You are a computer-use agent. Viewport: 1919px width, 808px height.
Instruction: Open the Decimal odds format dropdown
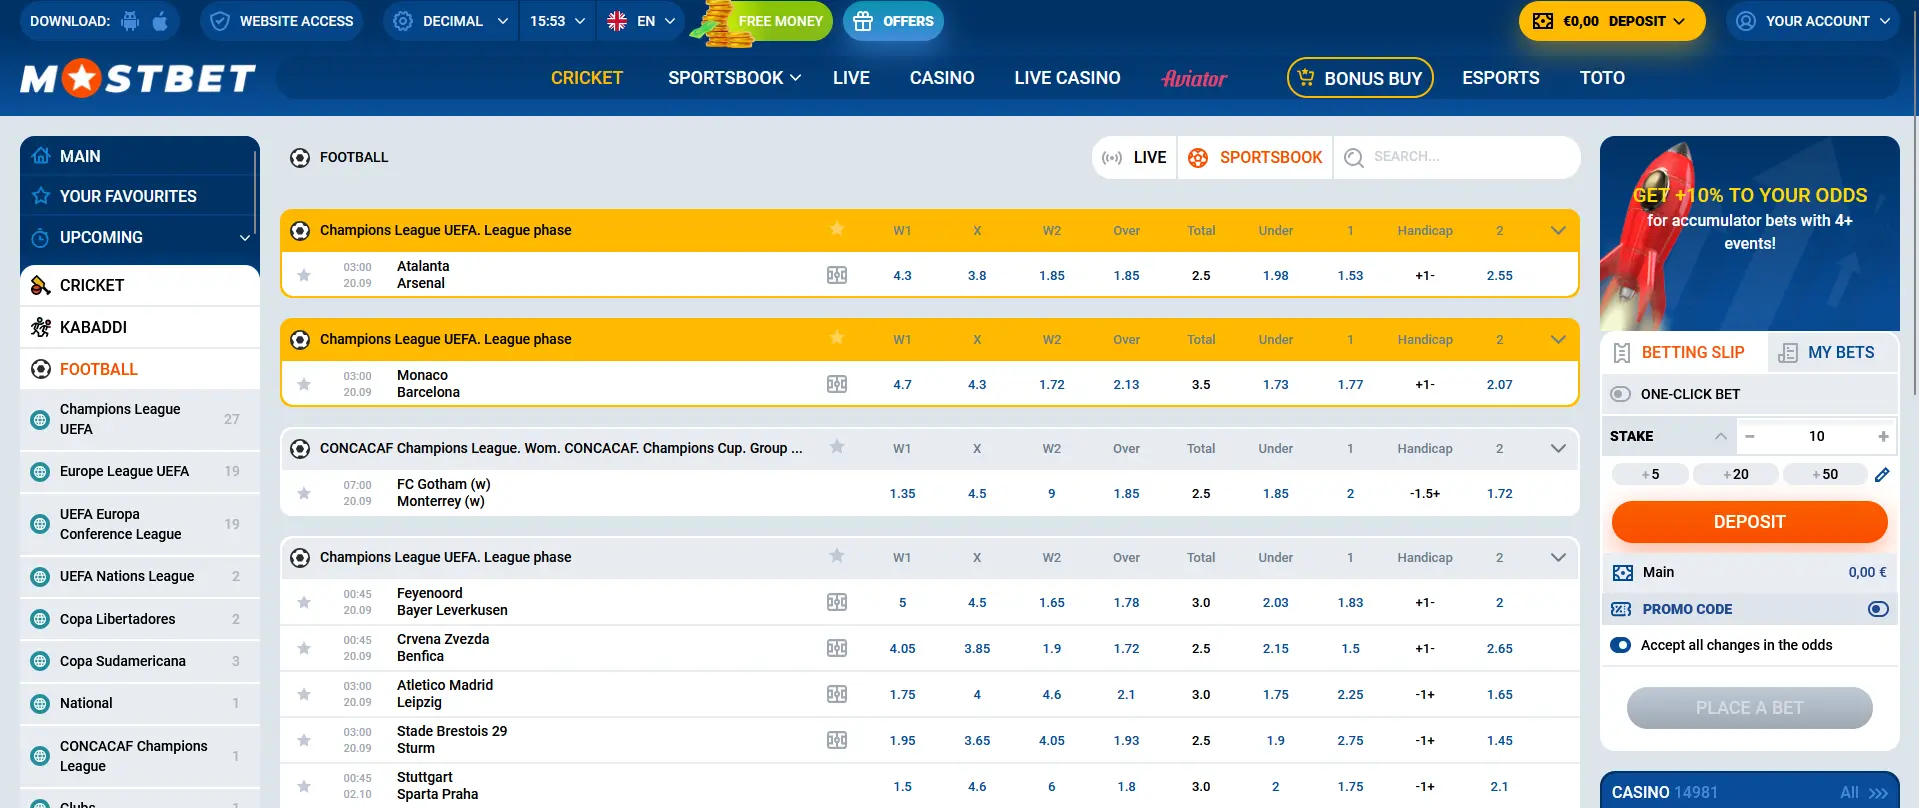(x=451, y=21)
